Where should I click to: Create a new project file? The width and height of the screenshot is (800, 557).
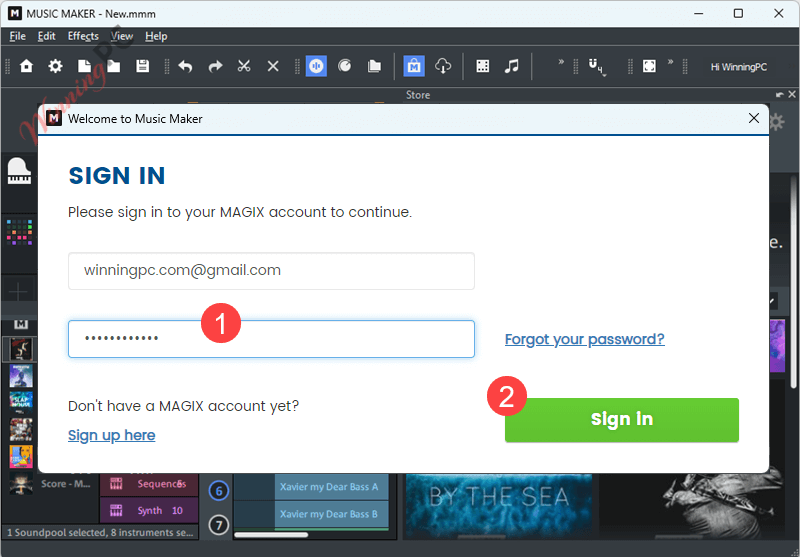pyautogui.click(x=84, y=66)
